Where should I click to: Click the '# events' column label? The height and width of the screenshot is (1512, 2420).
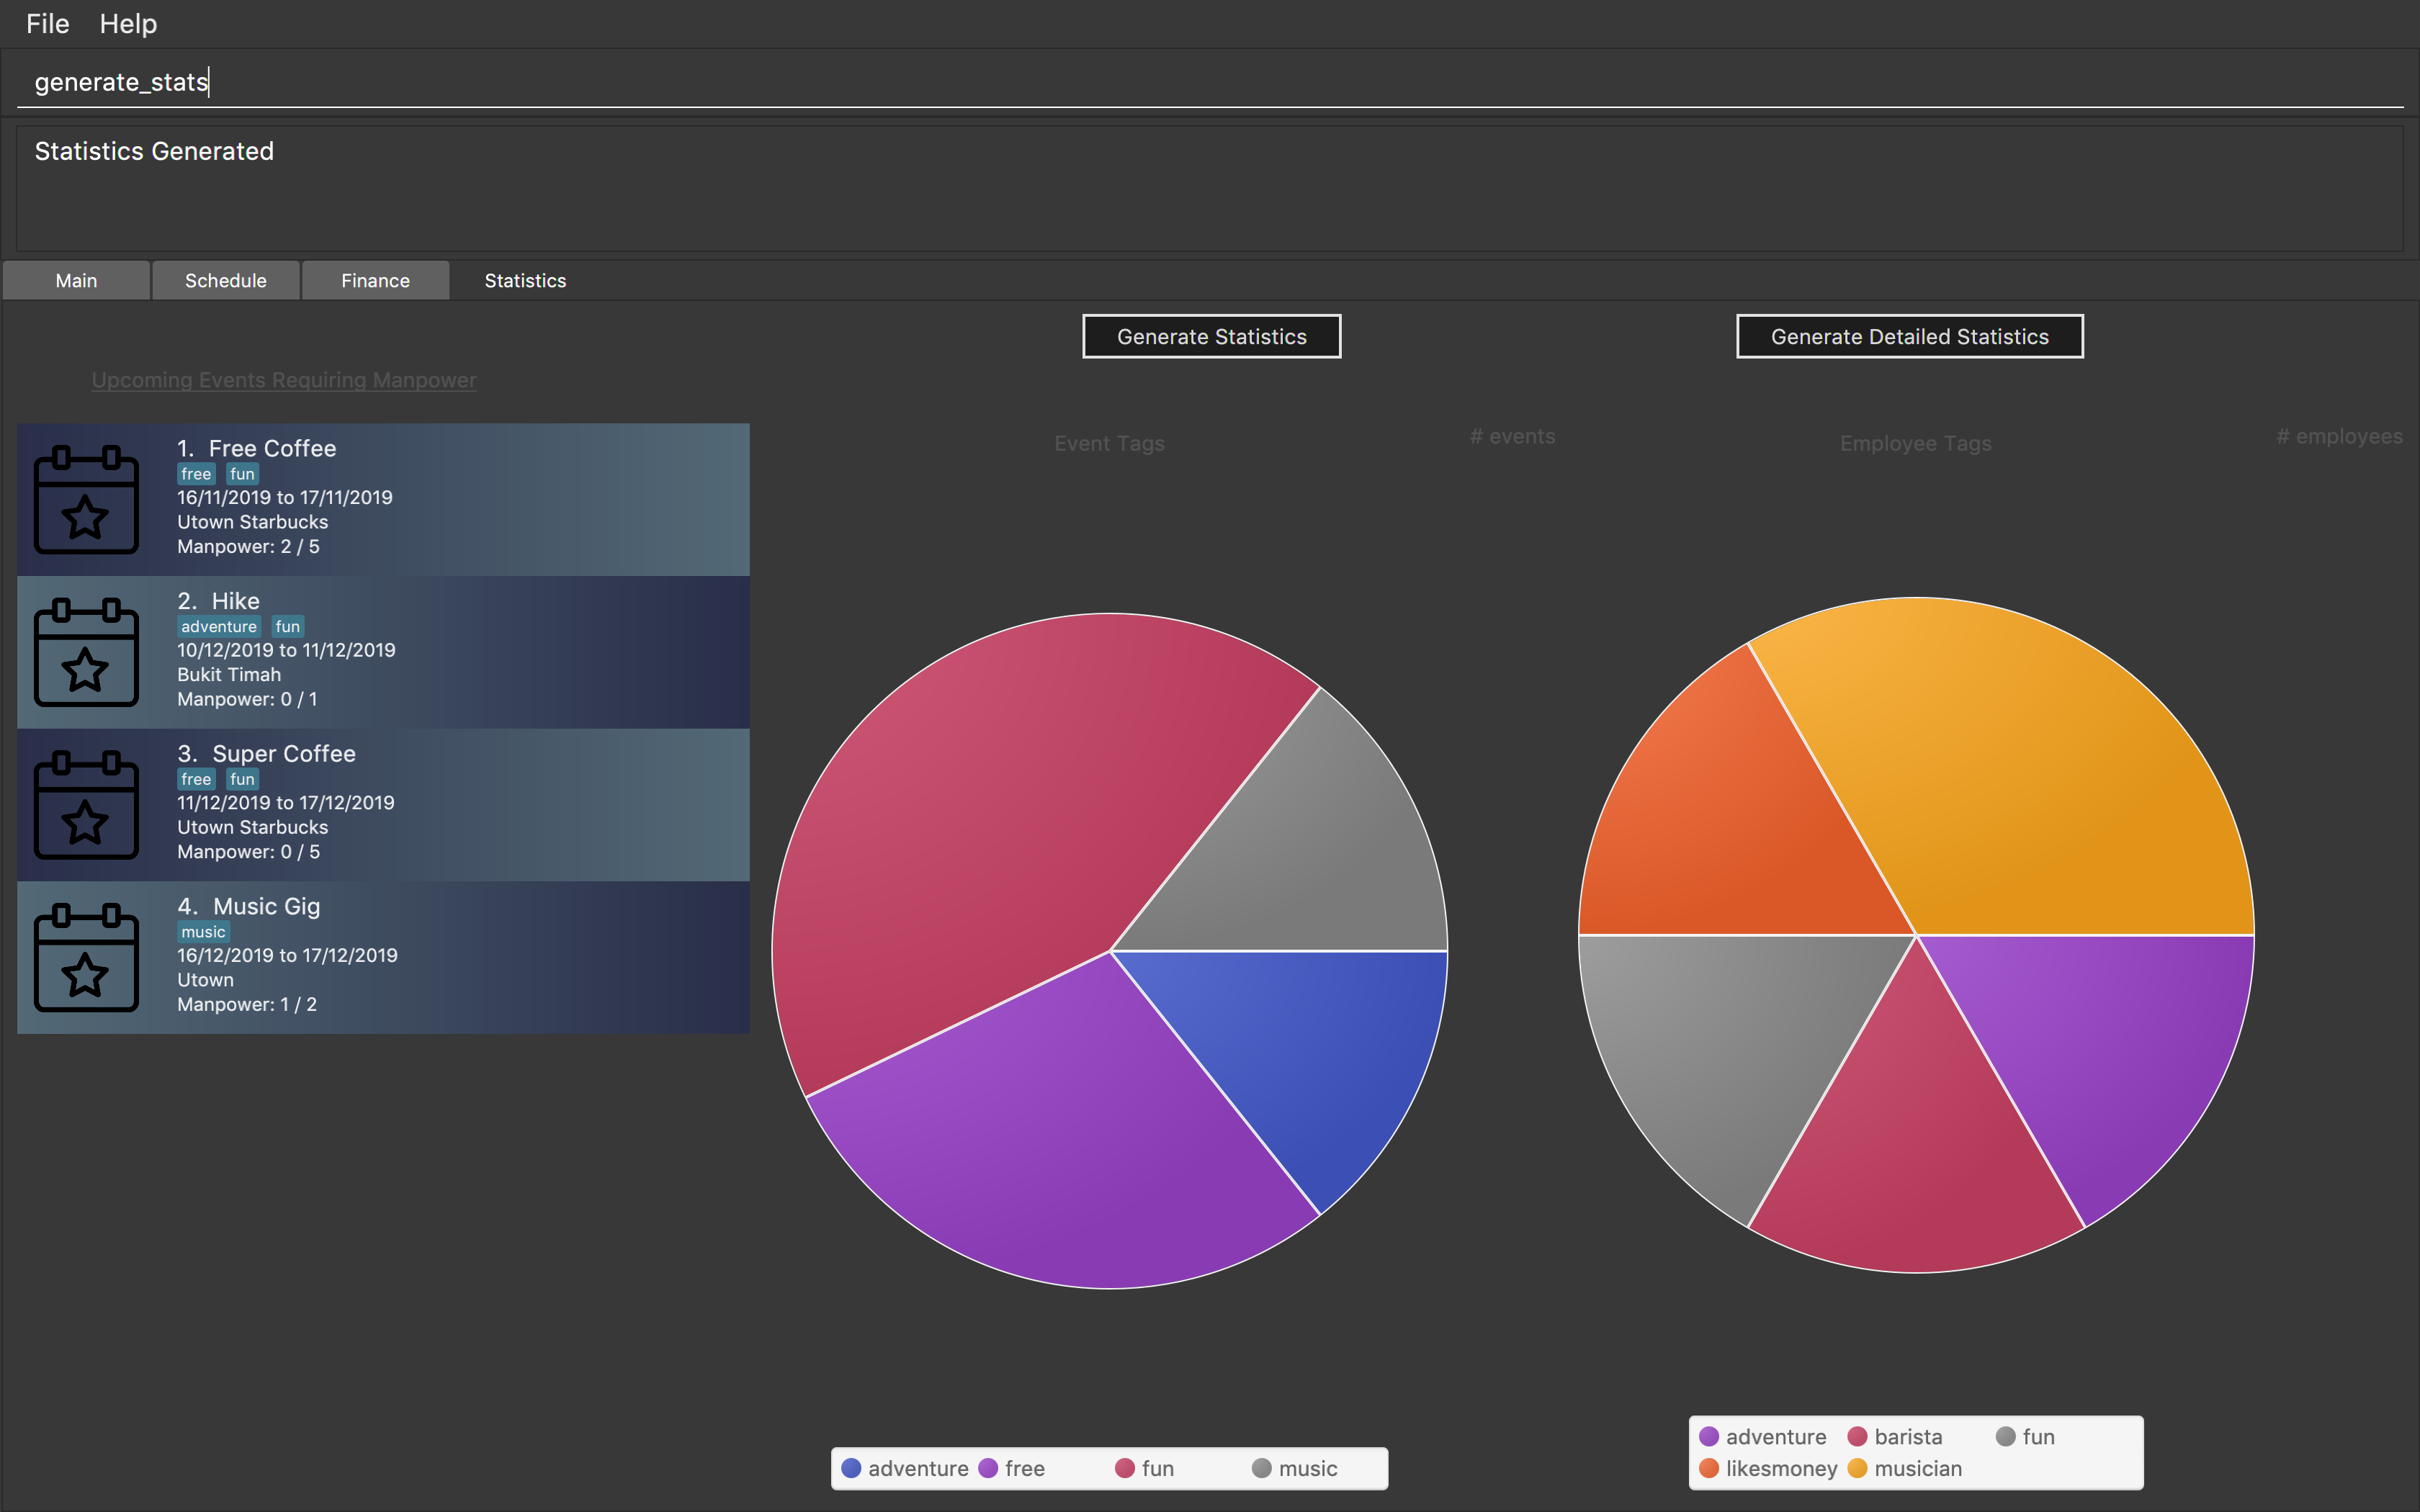pyautogui.click(x=1512, y=436)
